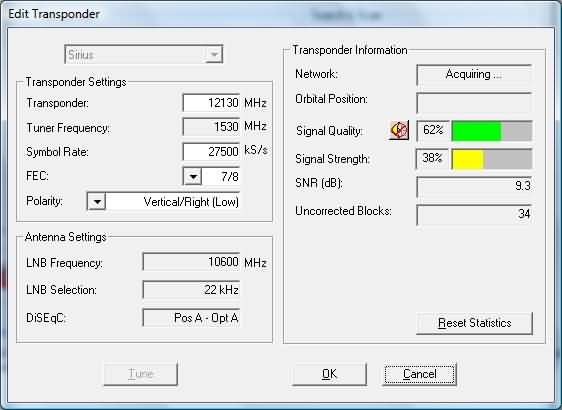Screen dimensions: 562x410
Task: Click the Polarity value Vertical/Right (Low)
Action: pos(173,201)
